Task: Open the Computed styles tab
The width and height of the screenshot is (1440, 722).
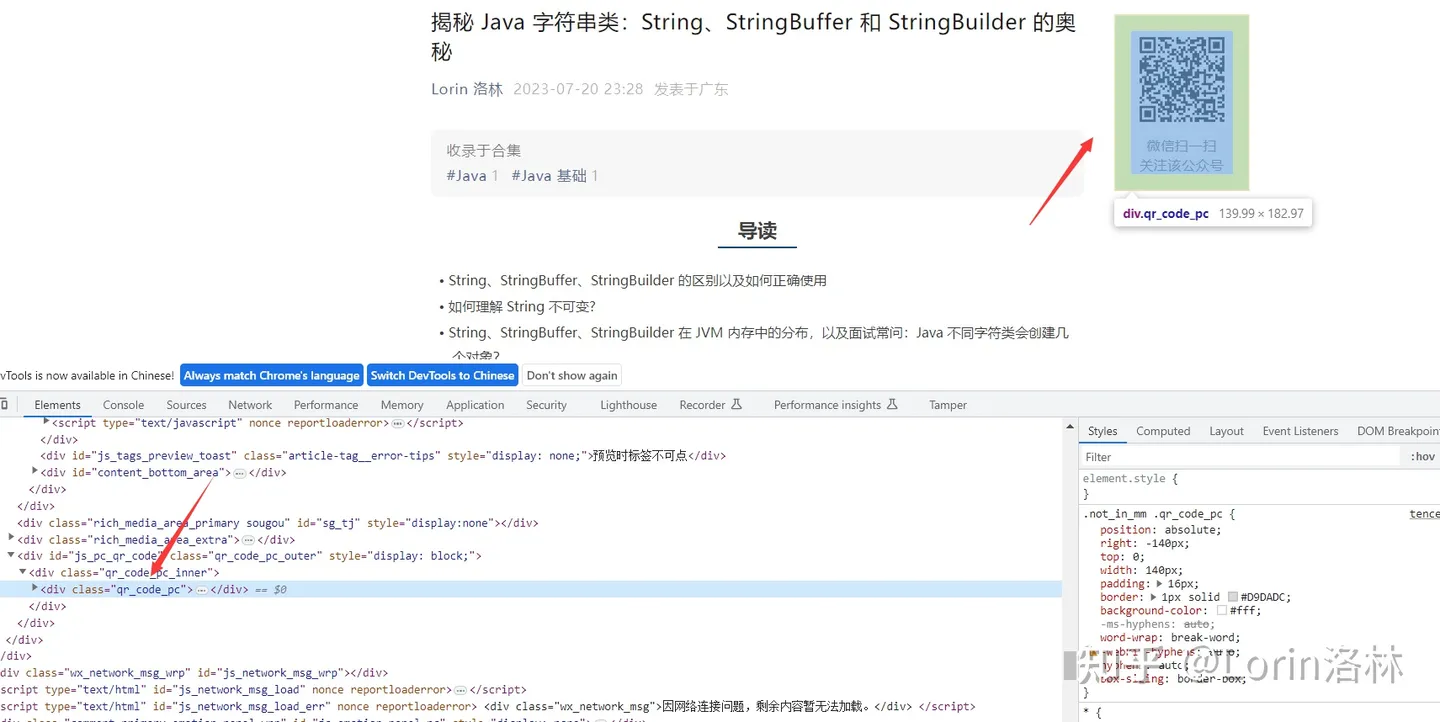Action: (1163, 431)
